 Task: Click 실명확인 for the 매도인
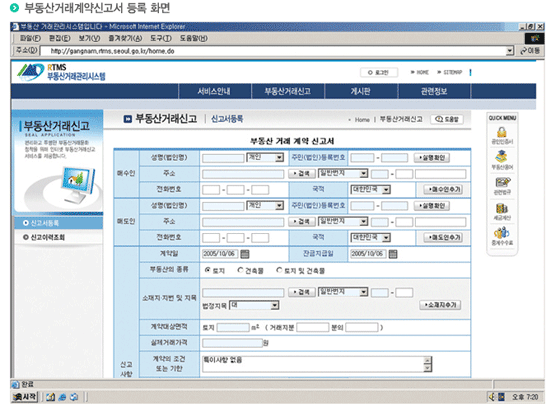(432, 206)
